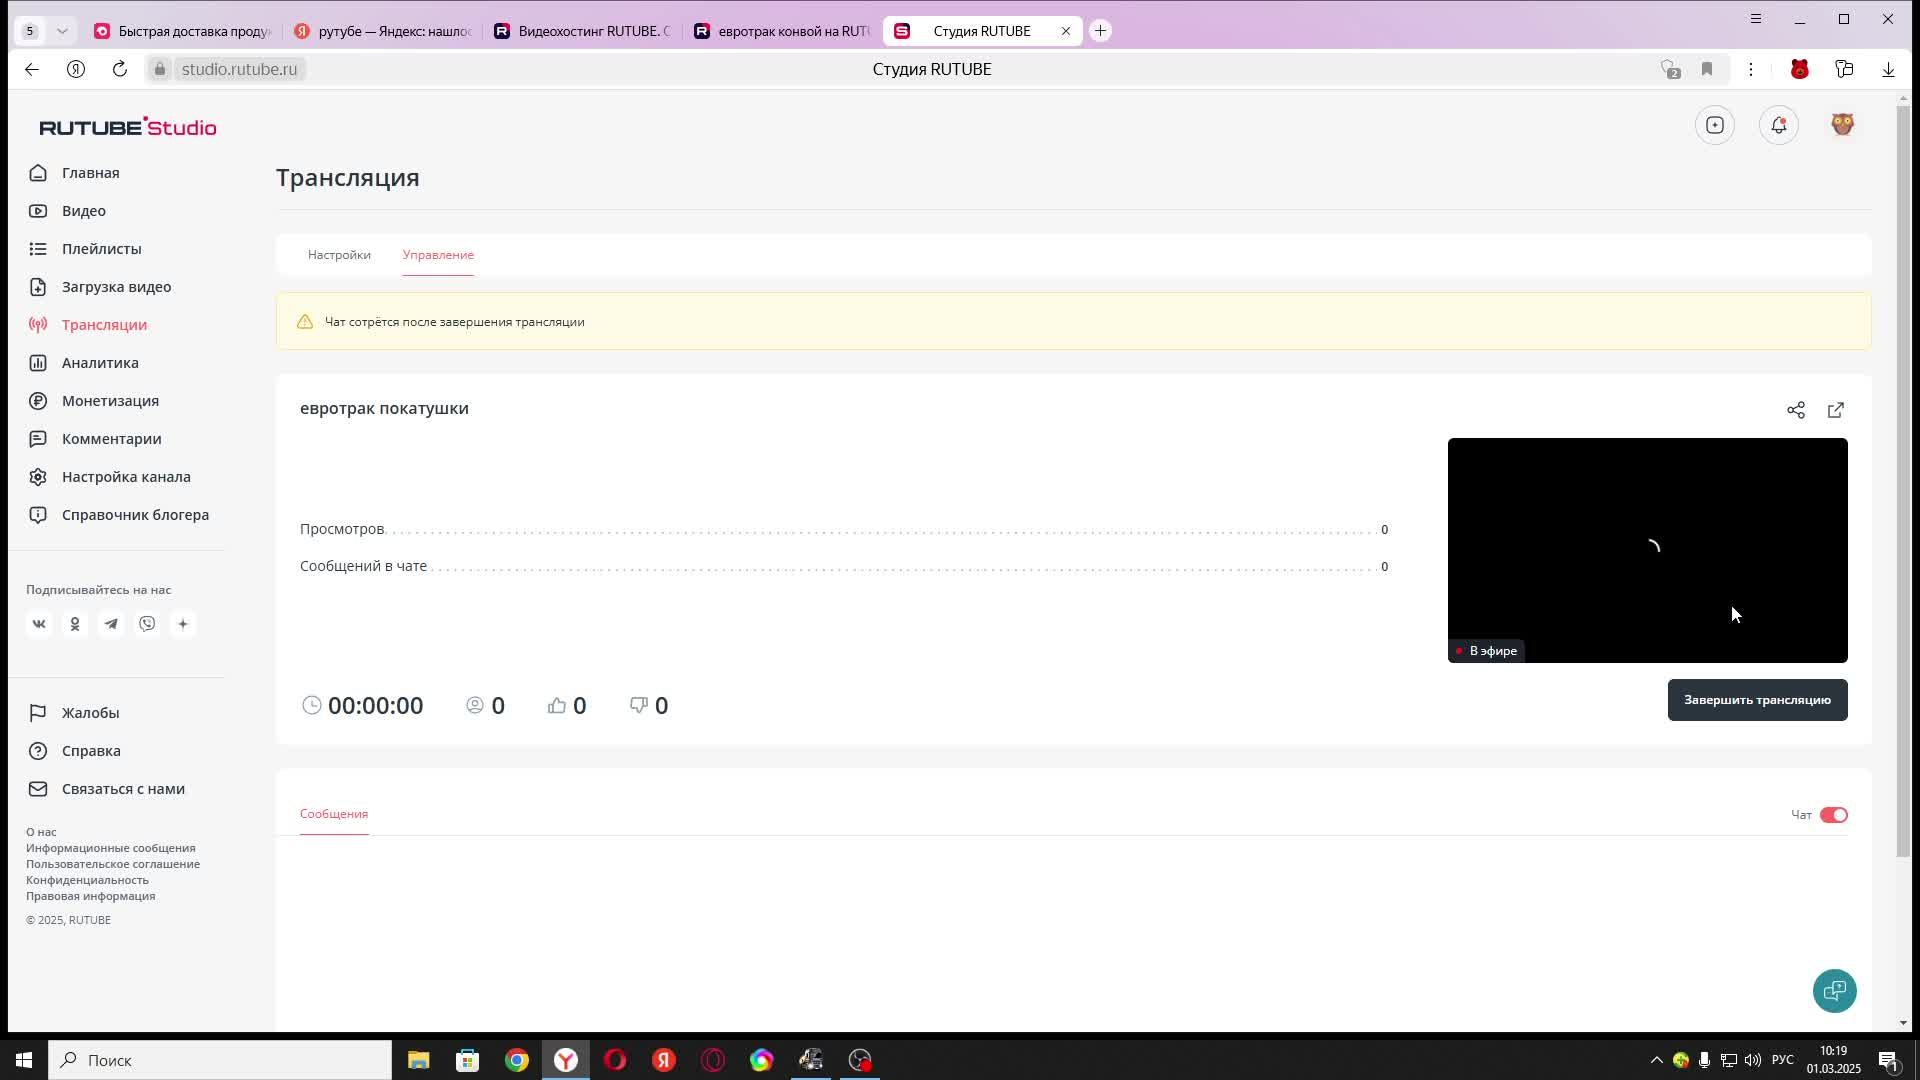Close the Студия RUTUBE tab
The width and height of the screenshot is (1920, 1080).
click(1066, 31)
